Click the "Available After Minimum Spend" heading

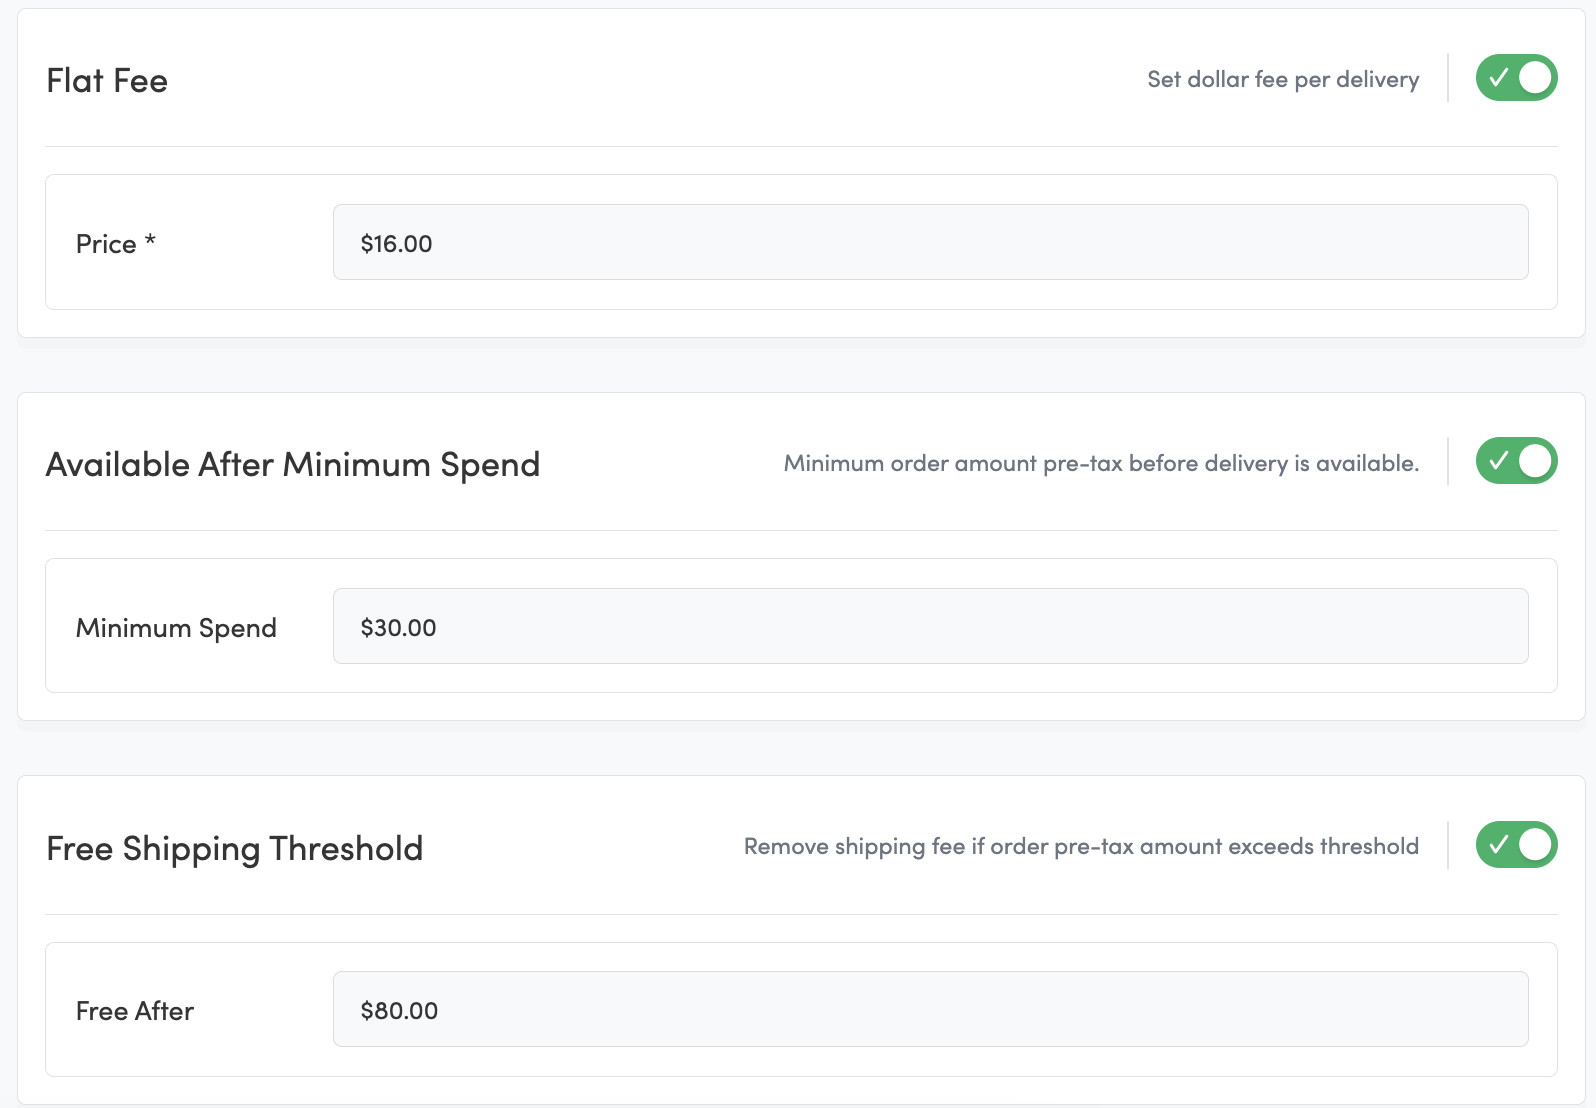pos(293,465)
